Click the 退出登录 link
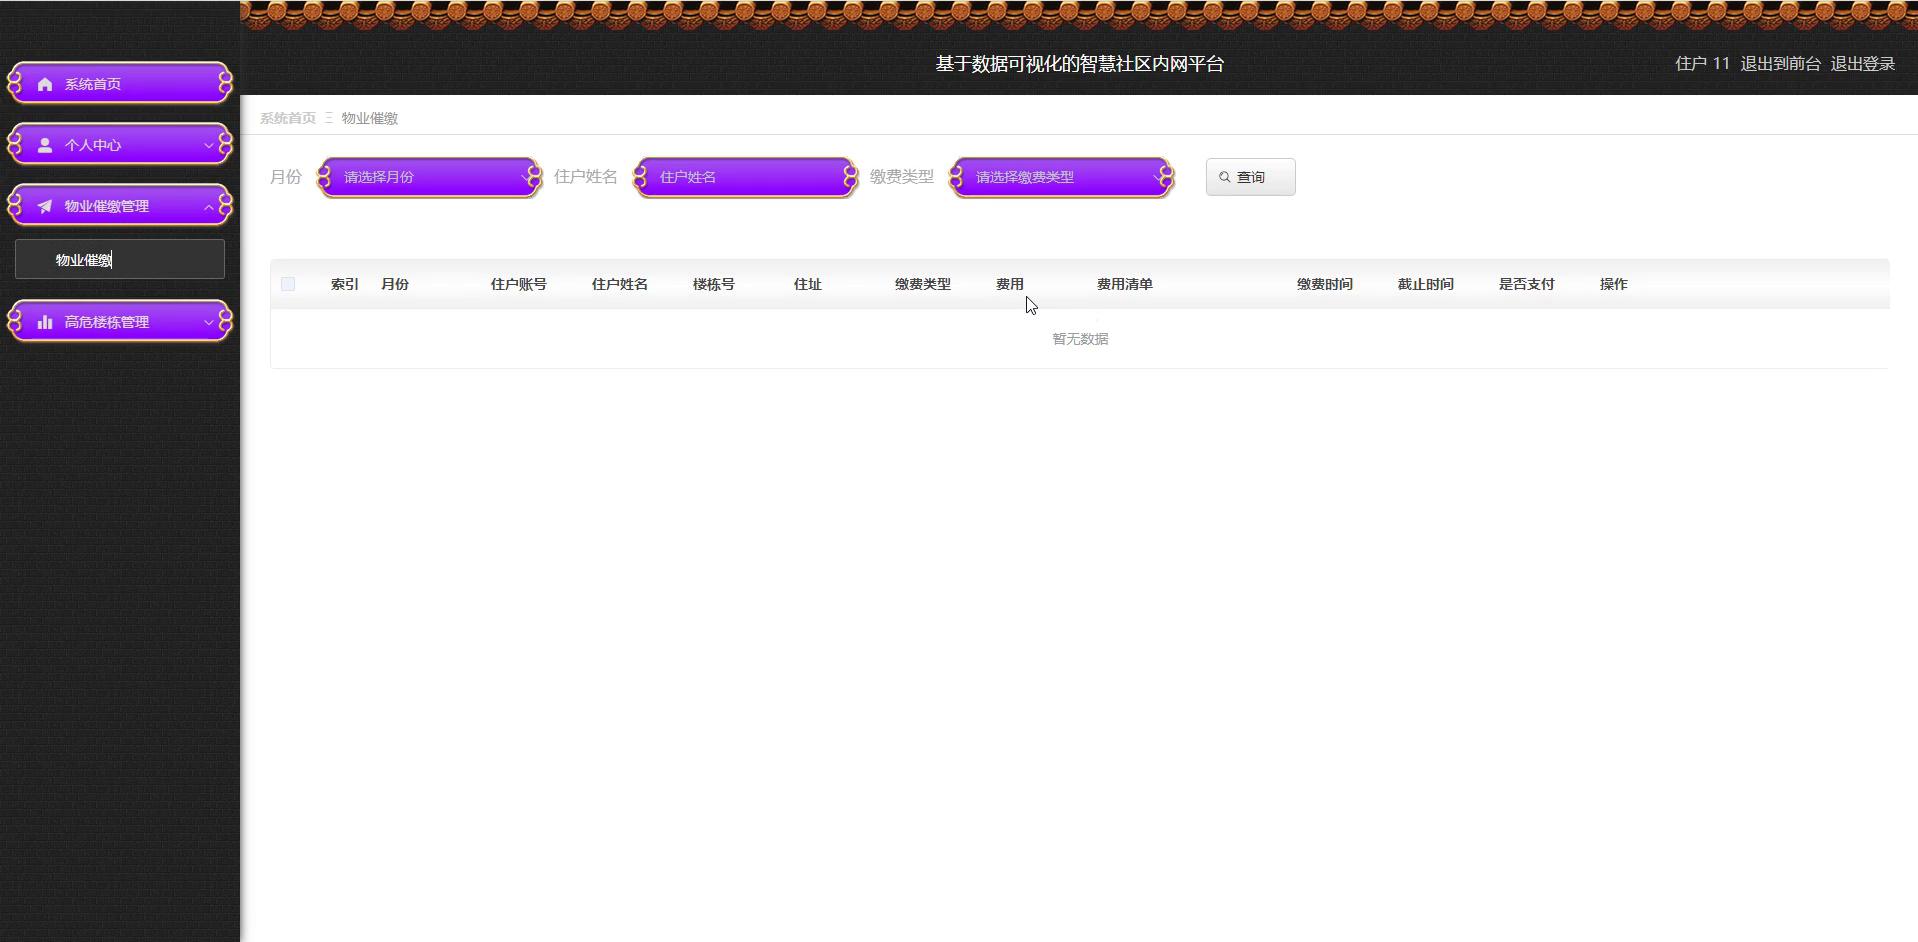Viewport: 1918px width, 942px height. (1863, 64)
